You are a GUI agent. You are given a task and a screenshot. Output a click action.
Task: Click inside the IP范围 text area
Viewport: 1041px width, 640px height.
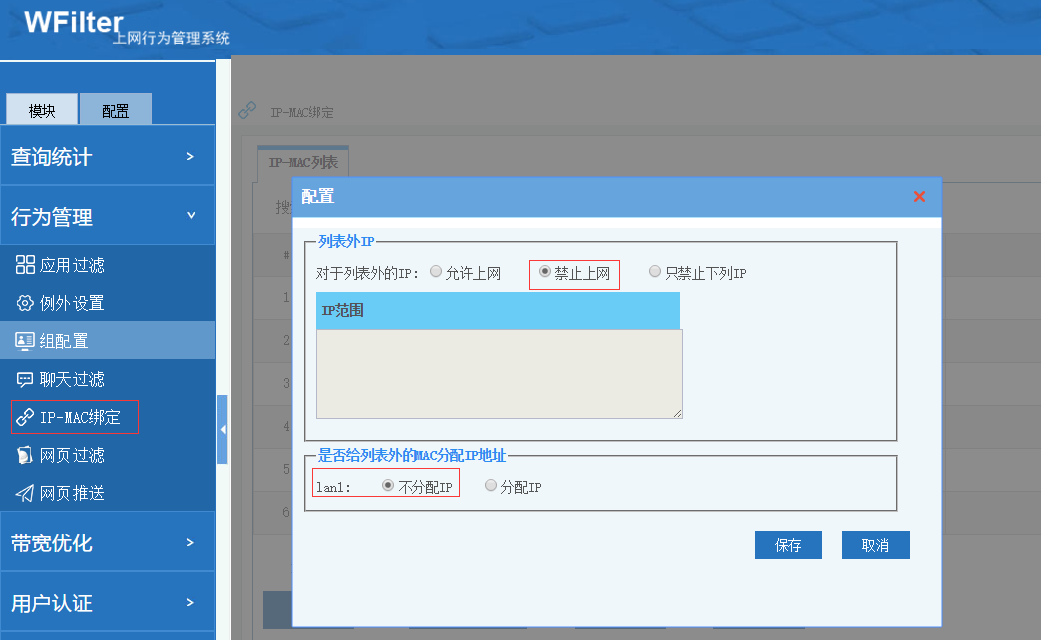point(498,373)
